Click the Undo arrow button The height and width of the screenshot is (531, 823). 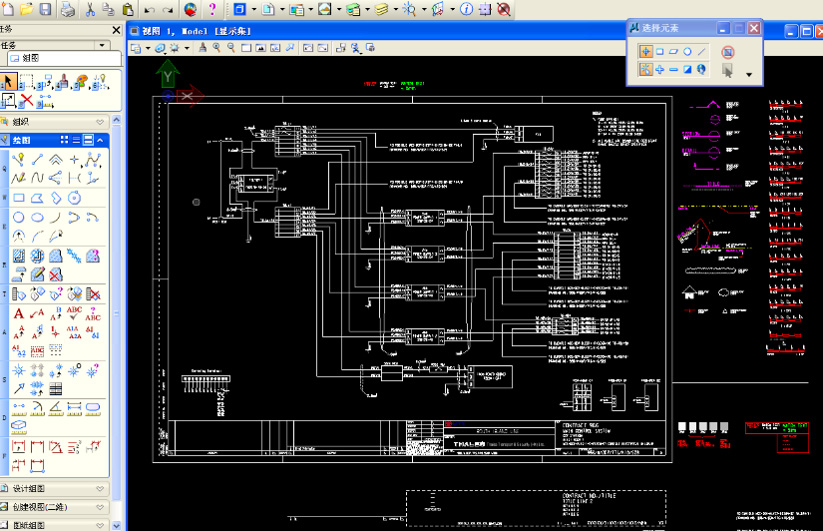point(149,9)
